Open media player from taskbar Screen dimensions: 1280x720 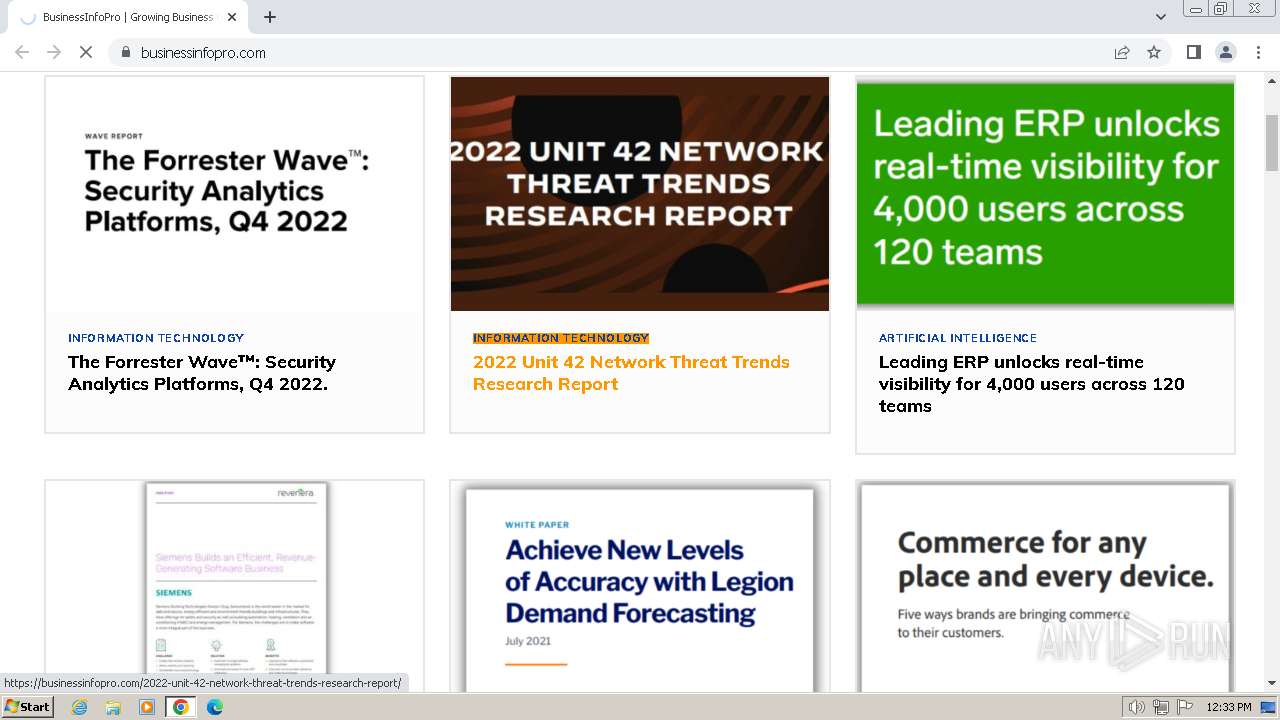(x=147, y=707)
